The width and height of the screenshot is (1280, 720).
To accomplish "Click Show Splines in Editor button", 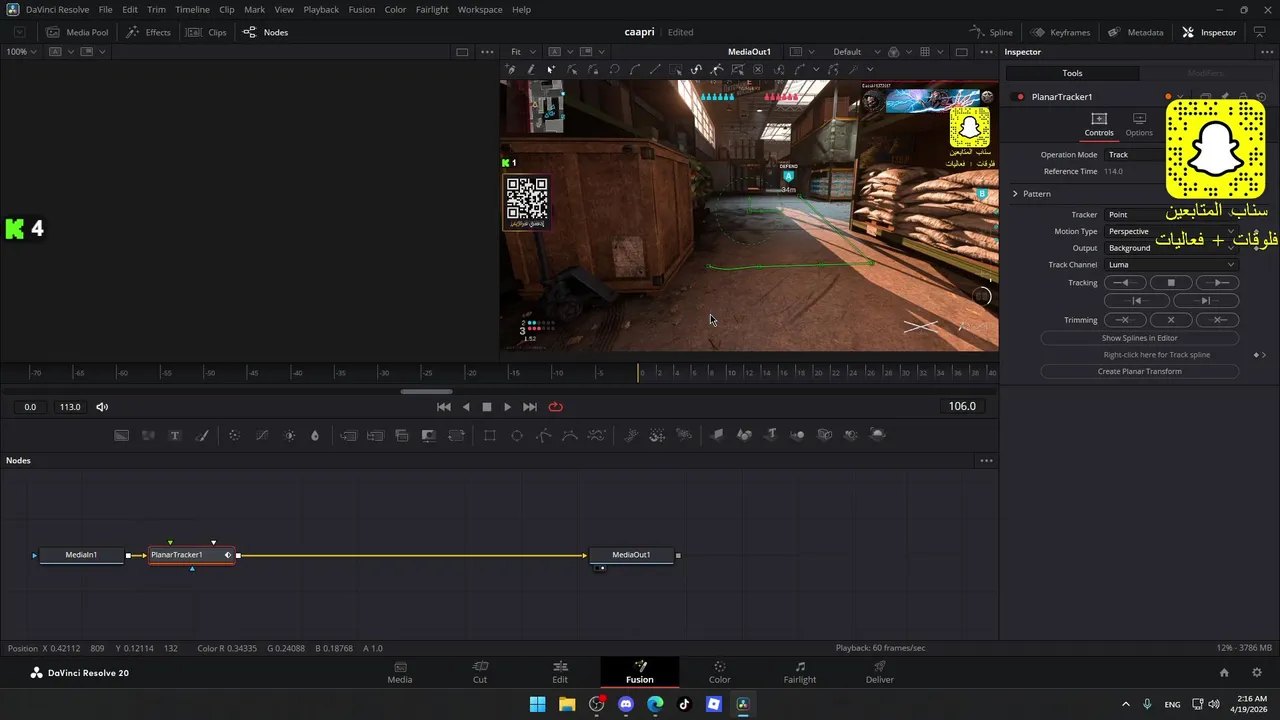I will [x=1140, y=338].
